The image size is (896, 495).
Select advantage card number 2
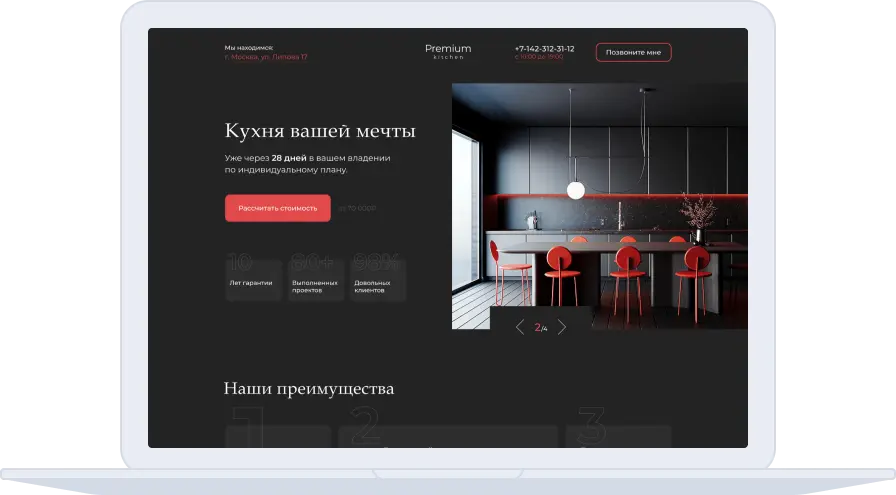tap(447, 436)
